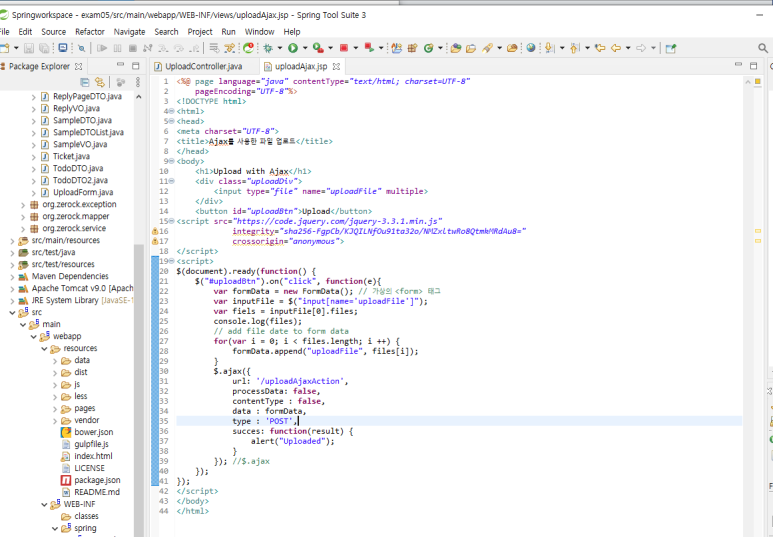
Task: Click the Resume debug icon
Action: click(x=102, y=48)
